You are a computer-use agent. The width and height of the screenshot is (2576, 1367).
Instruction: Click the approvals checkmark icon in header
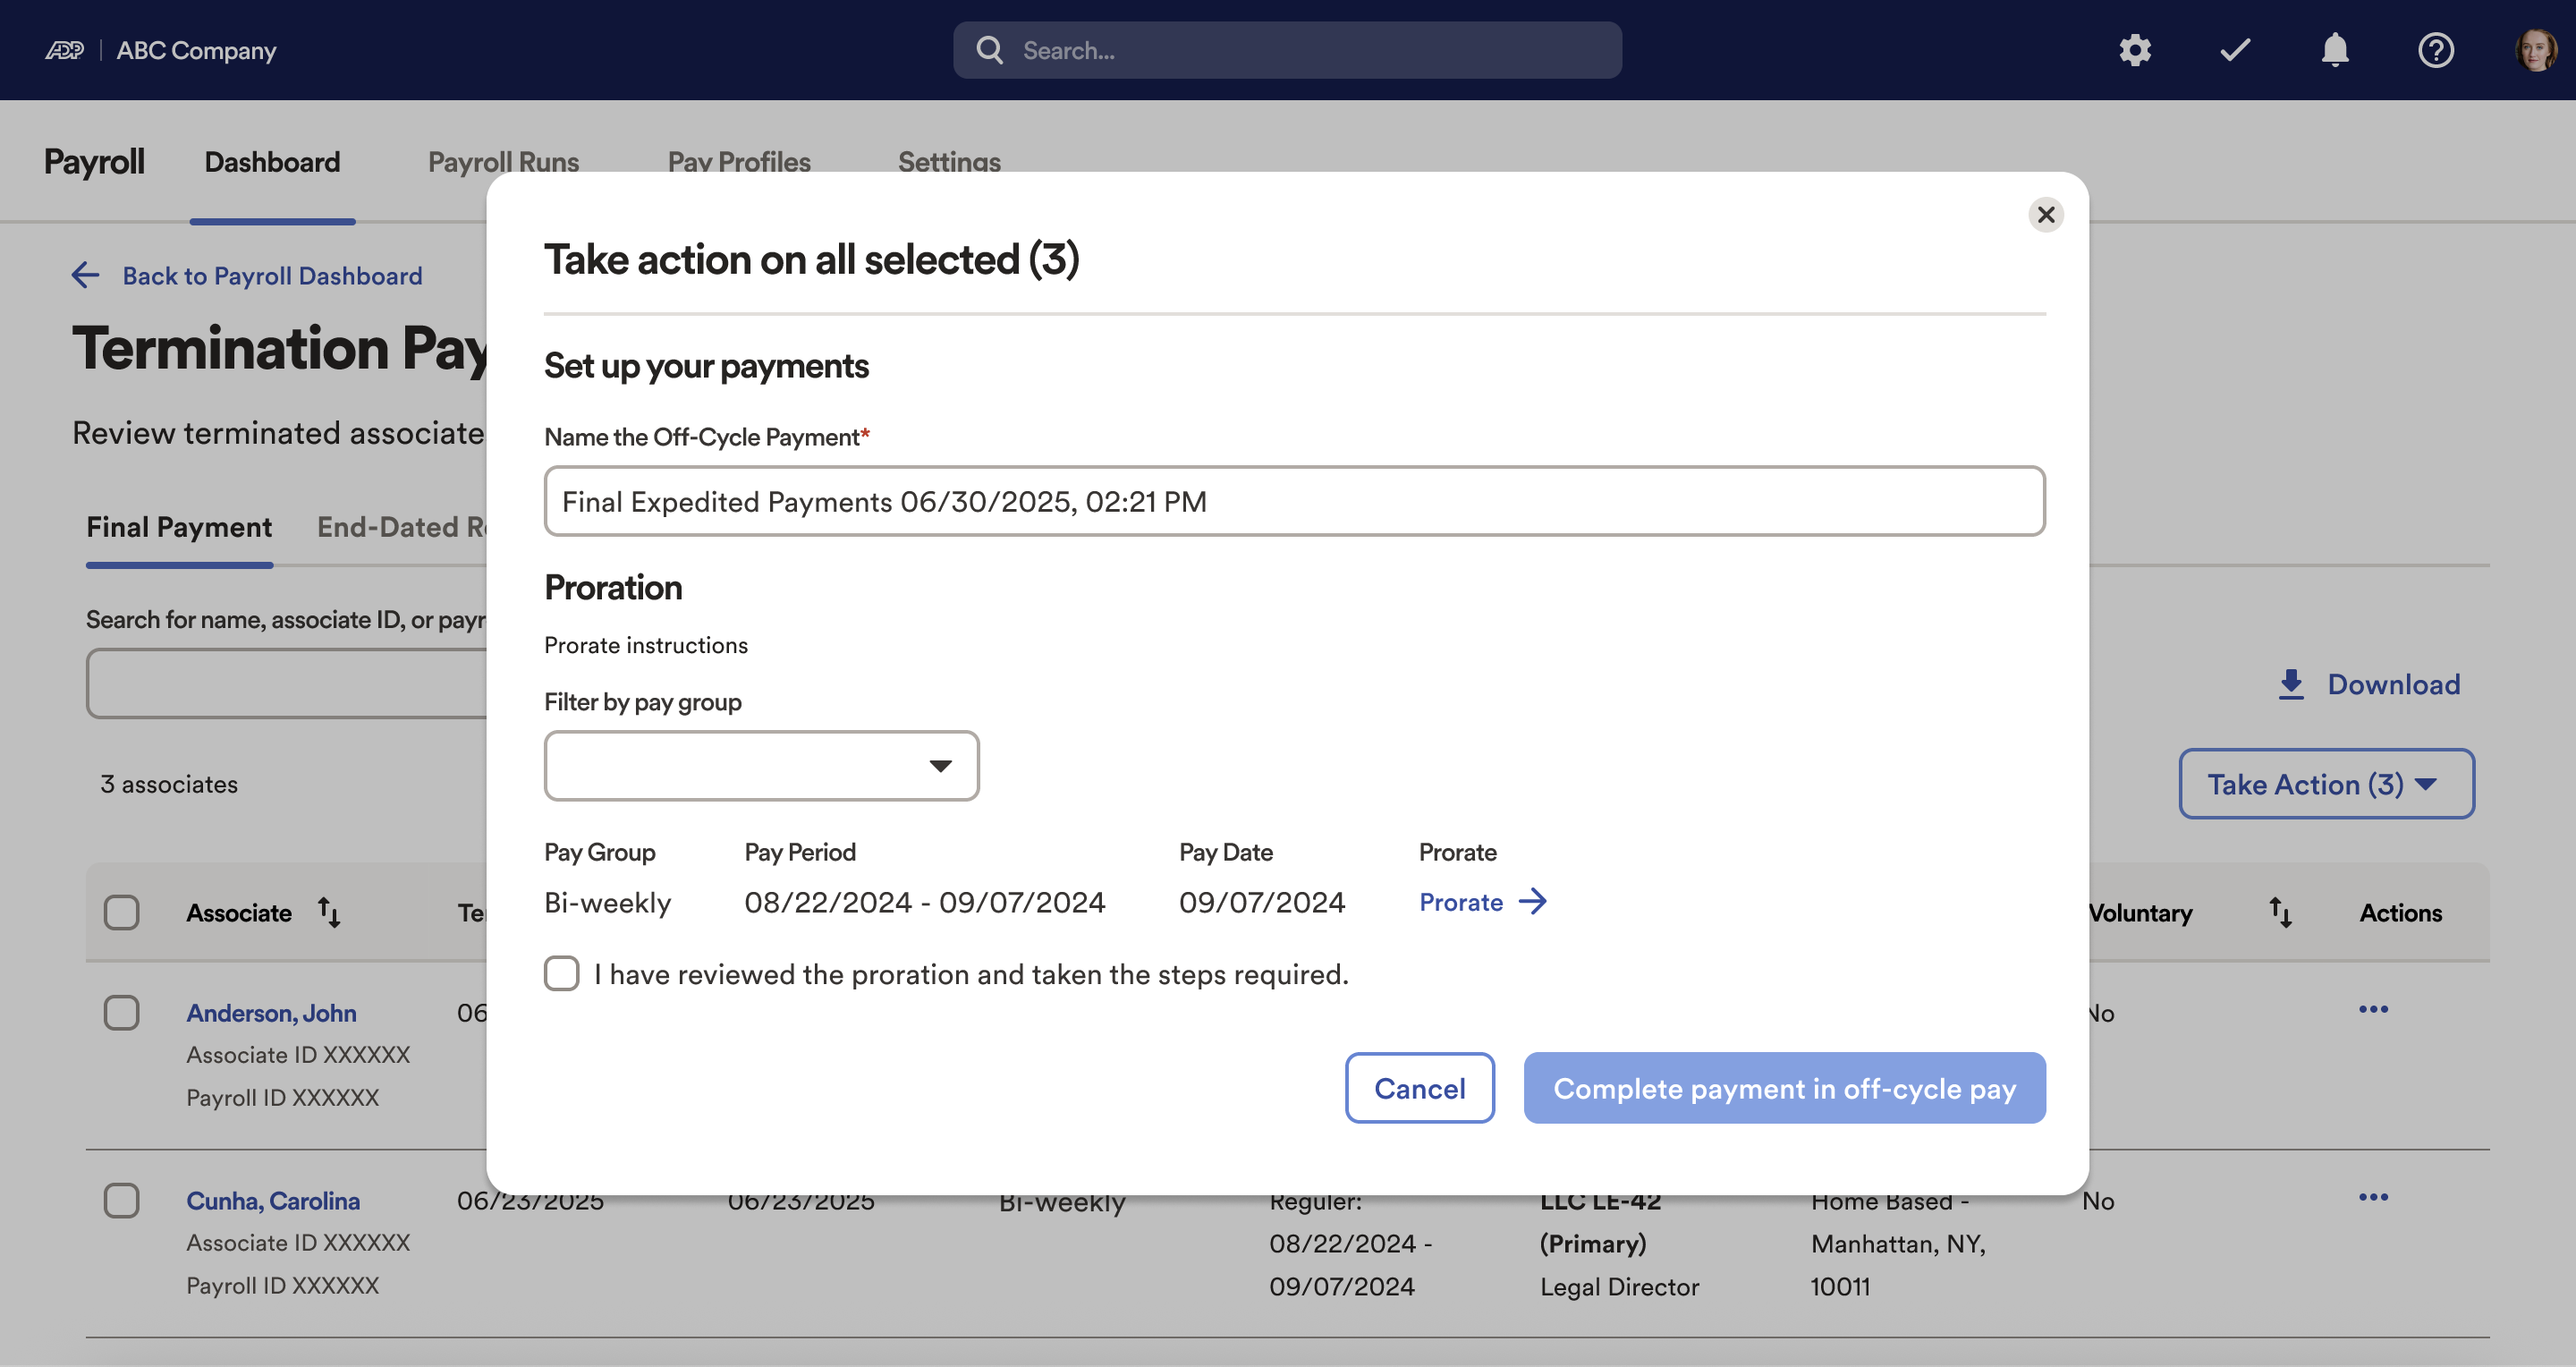pyautogui.click(x=2235, y=49)
